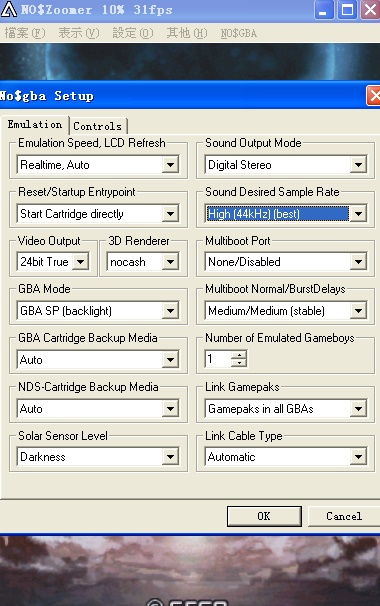Click 'Auto' under NDS-Cartridge Backup Media
The width and height of the screenshot is (380, 606).
click(x=31, y=409)
